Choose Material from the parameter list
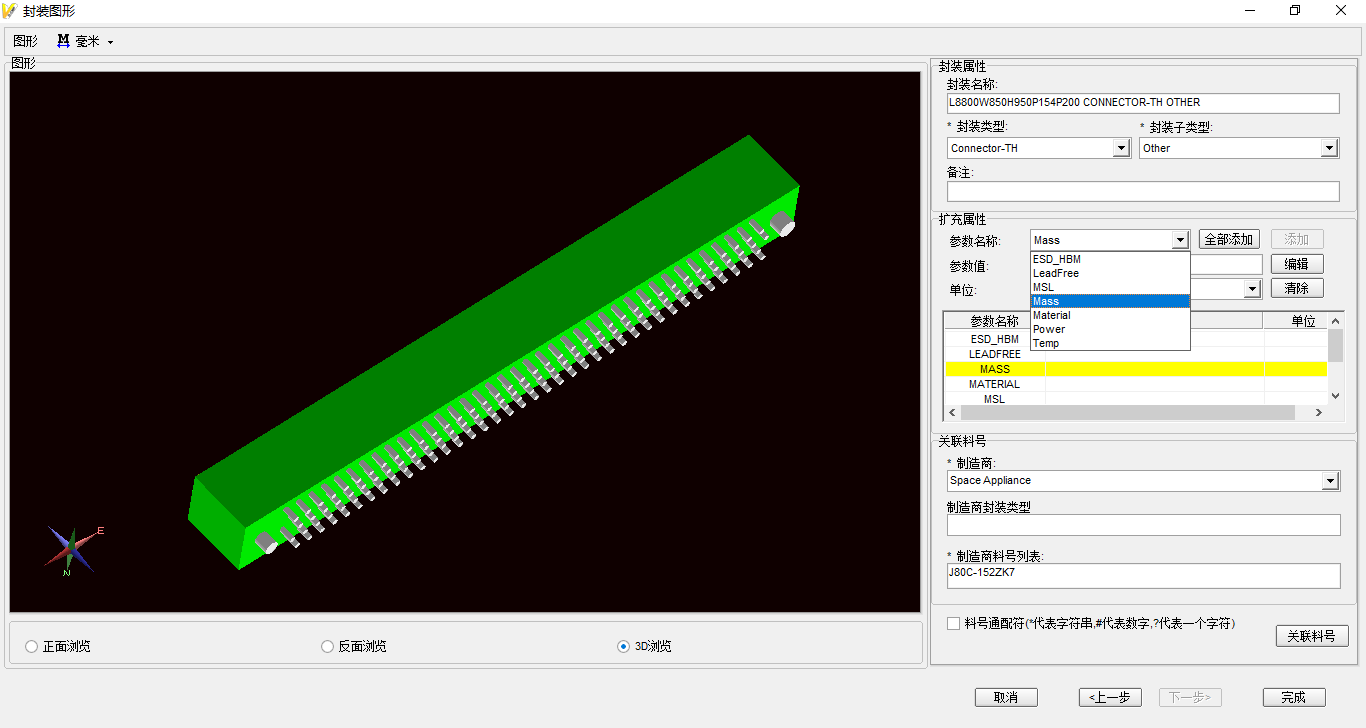This screenshot has width=1366, height=728. (x=1052, y=315)
